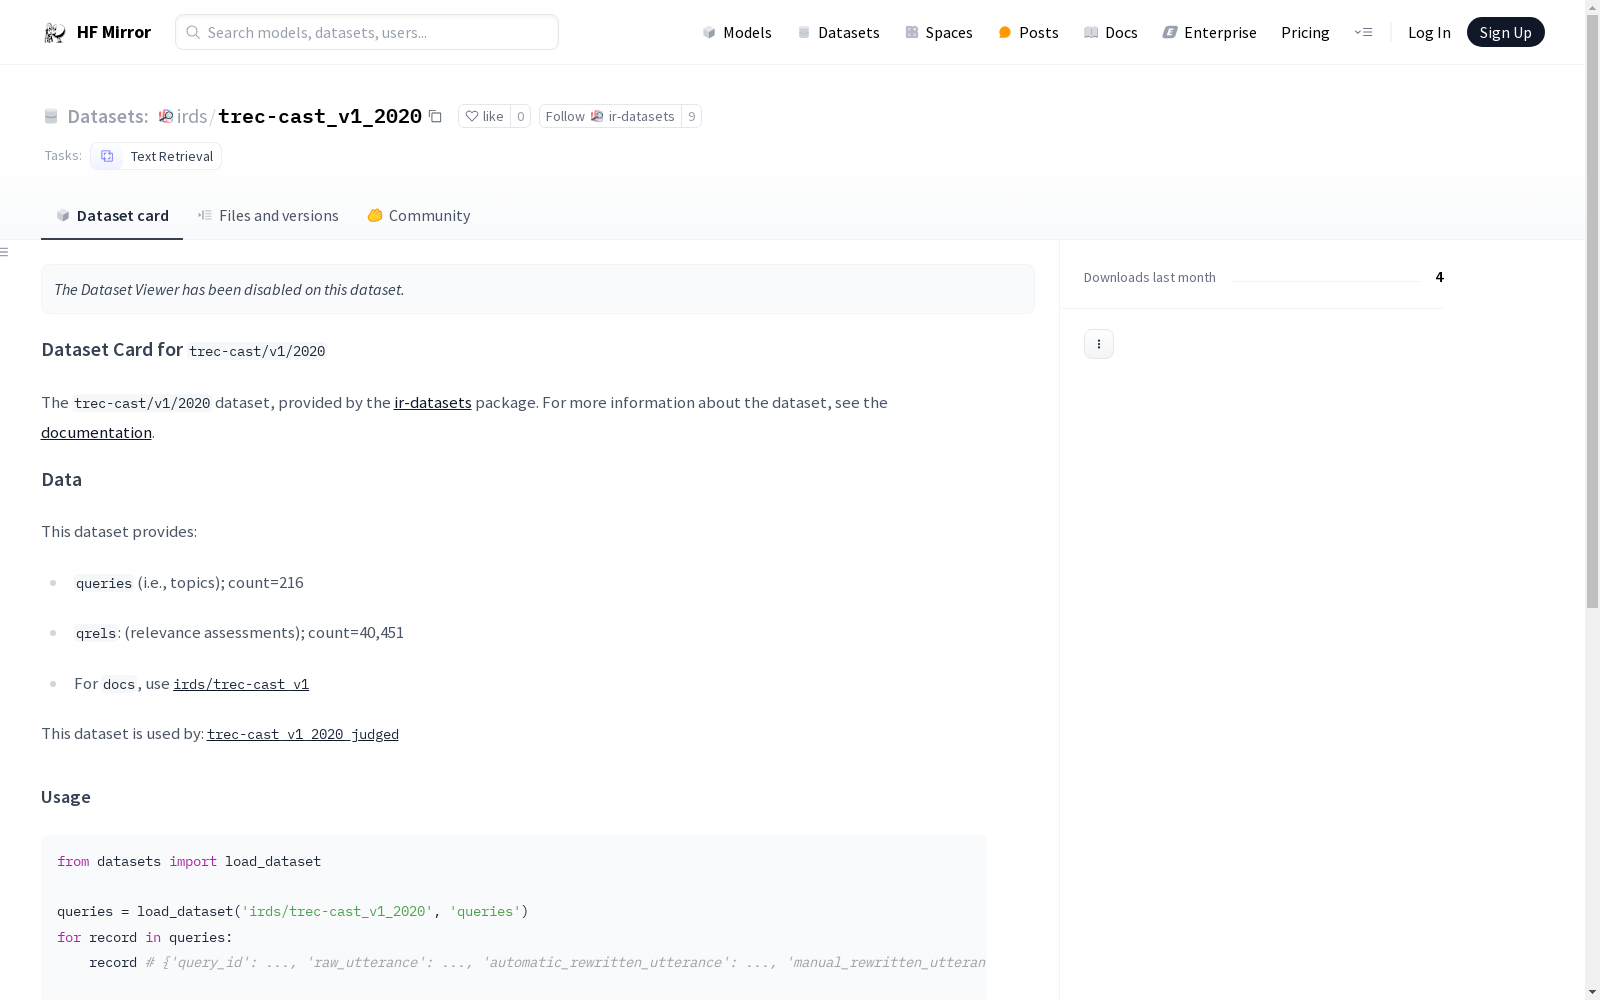Open Spaces in the top navigation
Image resolution: width=1600 pixels, height=1000 pixels.
pyautogui.click(x=938, y=32)
